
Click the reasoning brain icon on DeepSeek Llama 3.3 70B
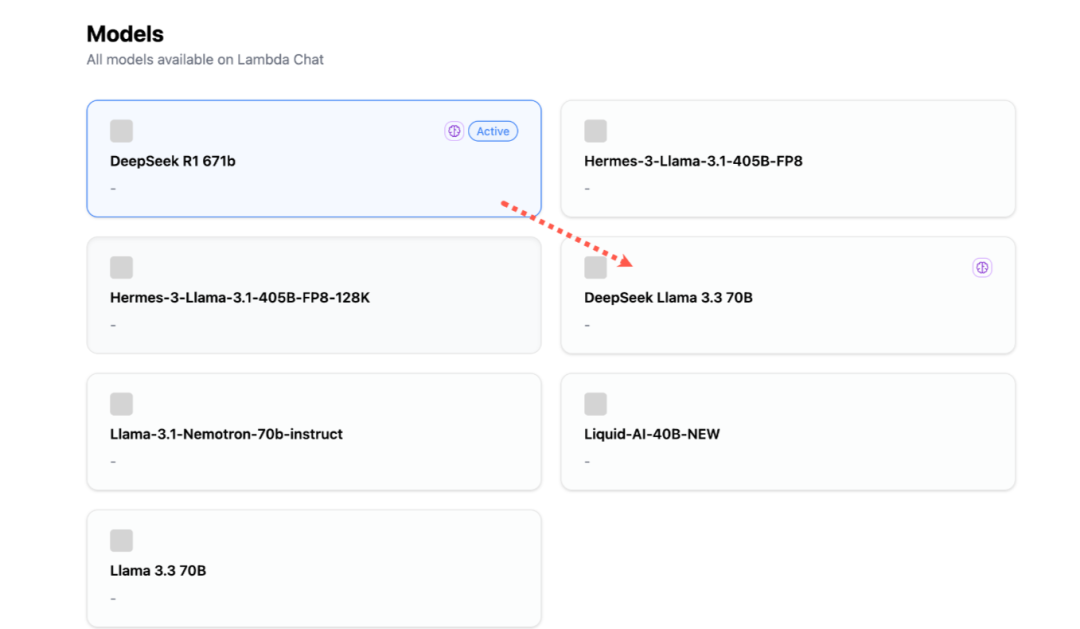(x=982, y=267)
